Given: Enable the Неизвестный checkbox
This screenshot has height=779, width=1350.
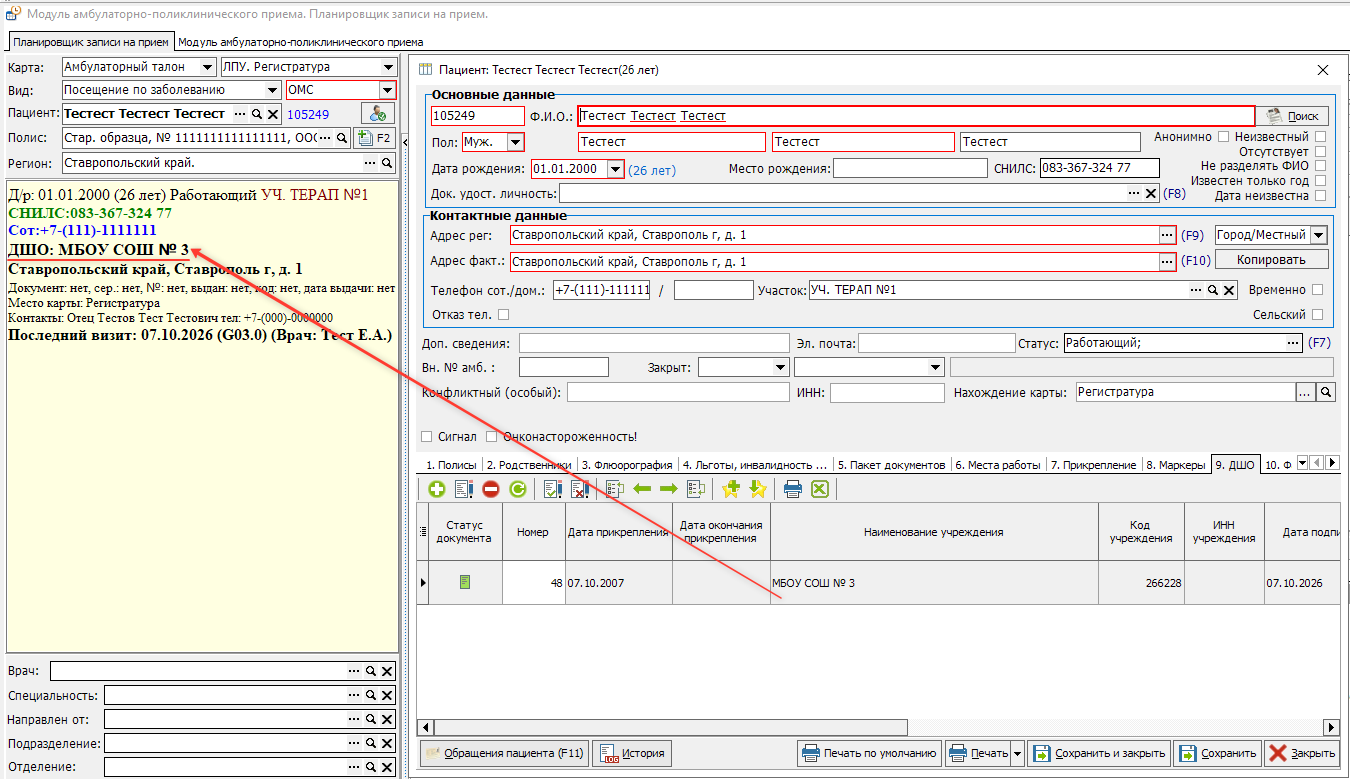Looking at the screenshot, I should tap(1321, 136).
